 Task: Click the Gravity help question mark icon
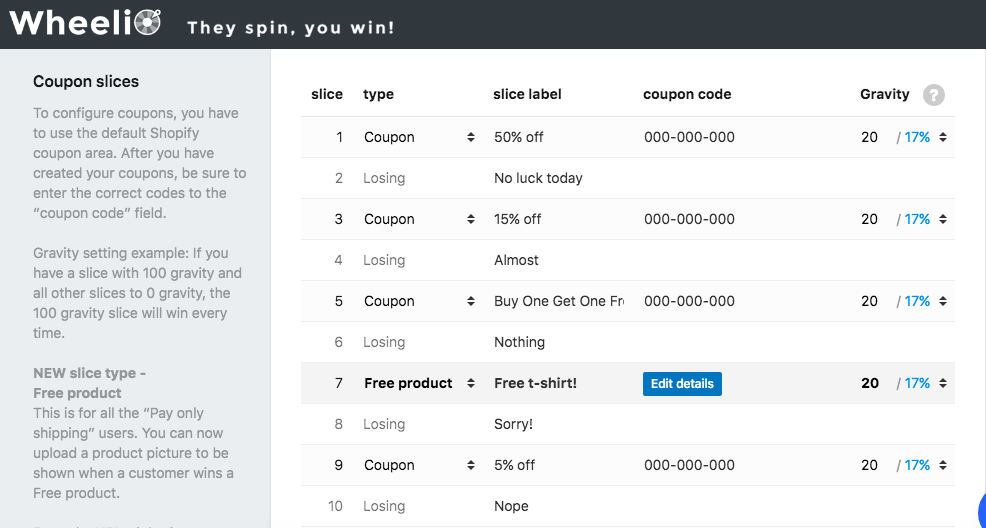pyautogui.click(x=934, y=95)
